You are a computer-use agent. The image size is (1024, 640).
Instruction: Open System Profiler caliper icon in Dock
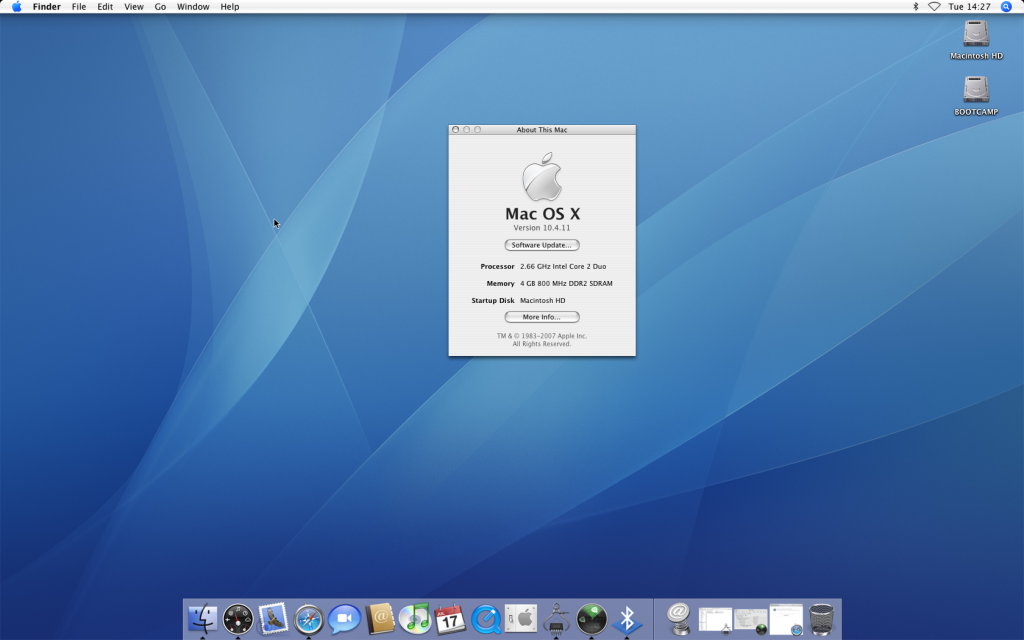556,618
